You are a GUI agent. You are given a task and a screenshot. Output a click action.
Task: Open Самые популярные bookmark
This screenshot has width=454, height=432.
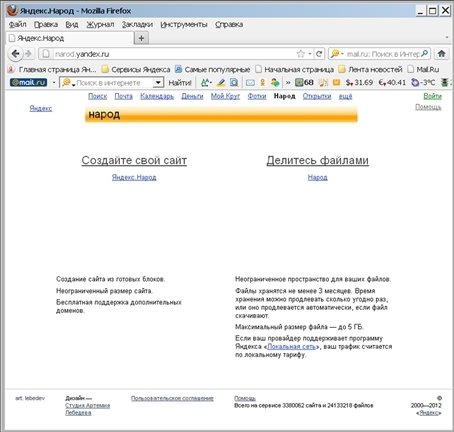click(213, 69)
